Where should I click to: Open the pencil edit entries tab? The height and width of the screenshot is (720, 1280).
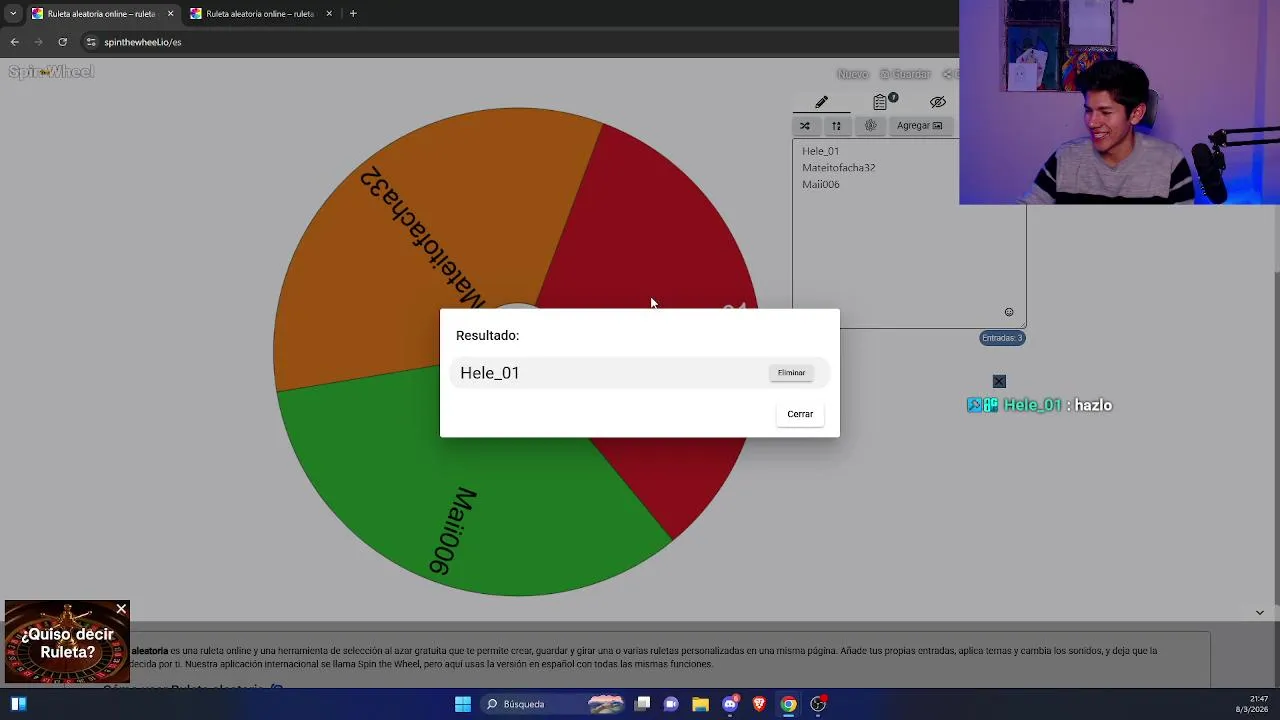pos(822,102)
